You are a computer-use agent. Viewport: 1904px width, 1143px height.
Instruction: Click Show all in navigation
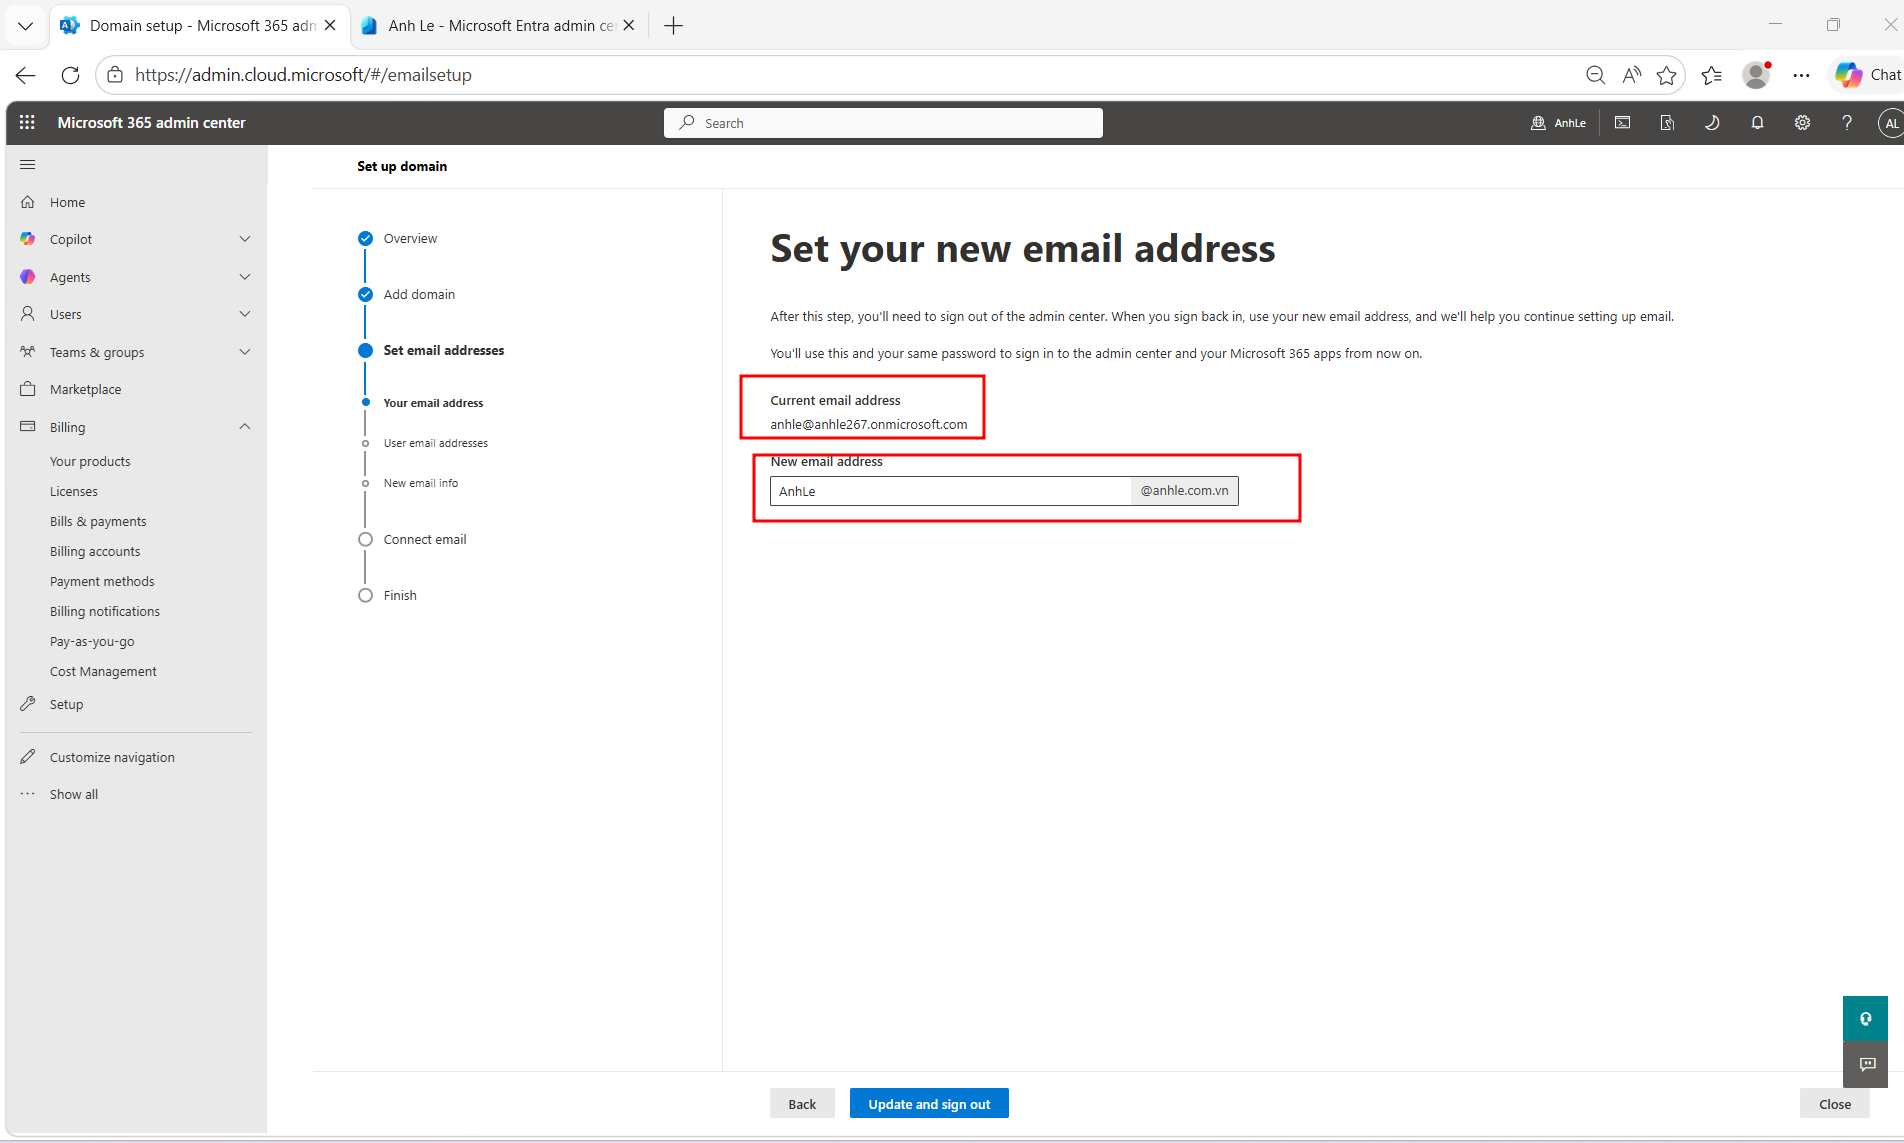coord(74,794)
